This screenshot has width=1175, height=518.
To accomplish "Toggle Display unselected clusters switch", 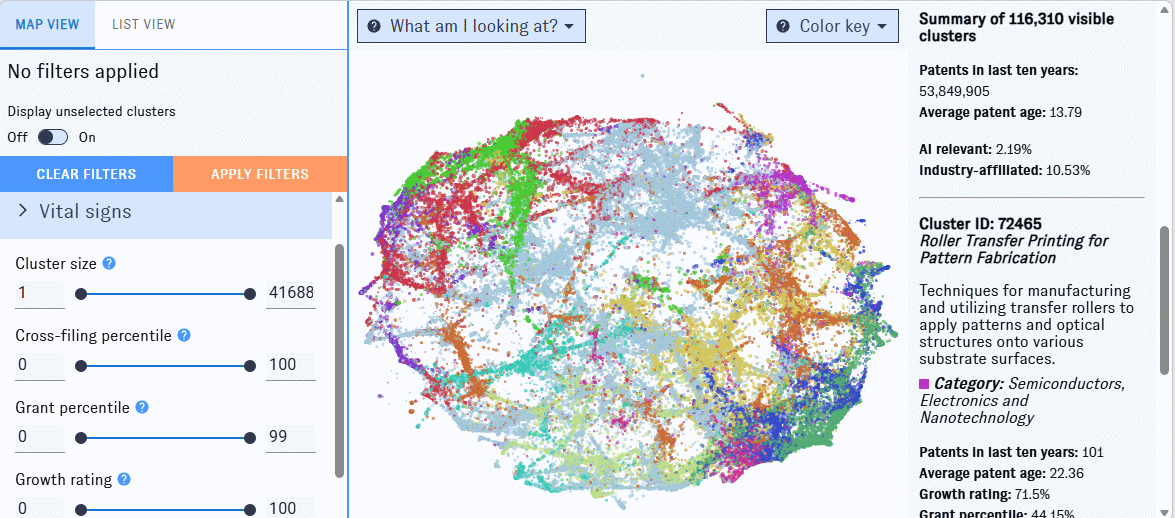I will pyautogui.click(x=52, y=137).
